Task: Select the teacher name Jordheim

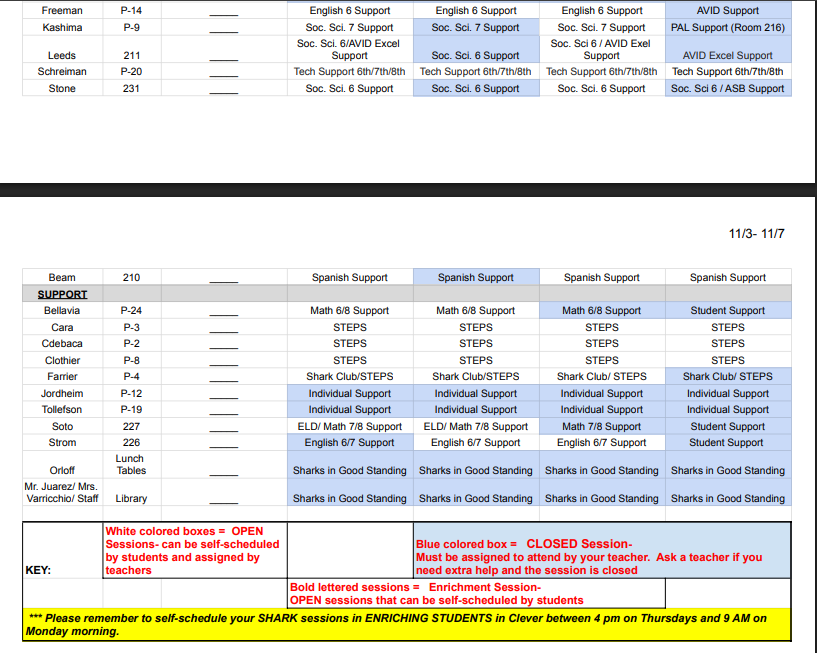Action: click(x=62, y=394)
